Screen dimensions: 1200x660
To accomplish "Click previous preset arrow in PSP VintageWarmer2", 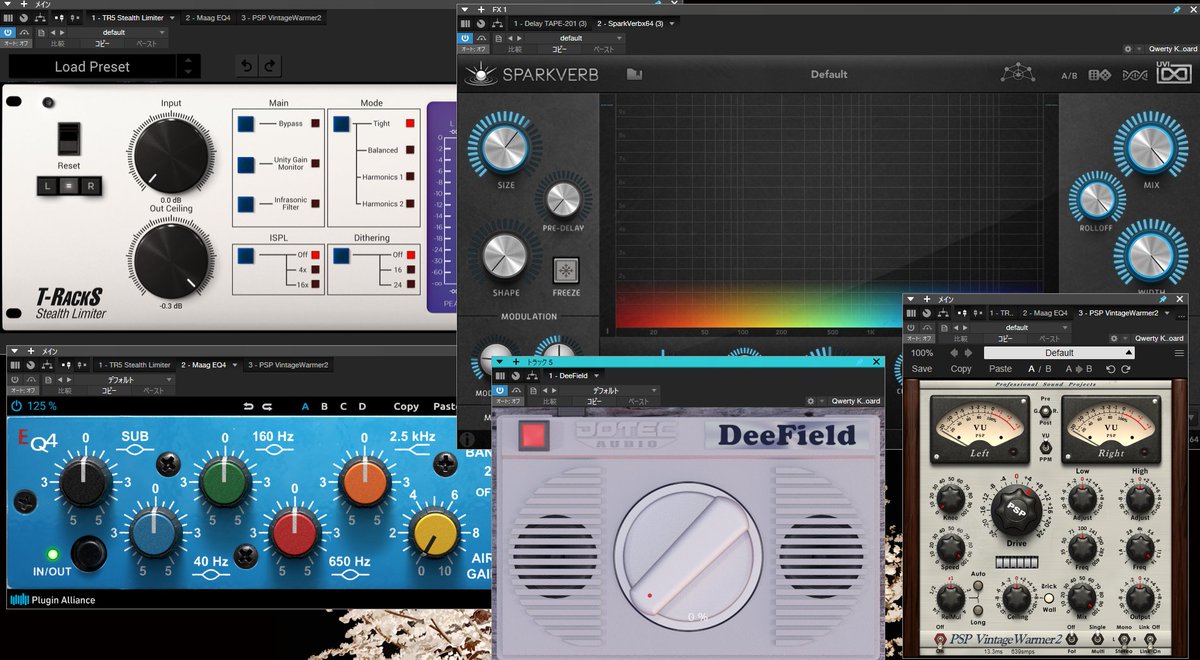I will pyautogui.click(x=953, y=353).
